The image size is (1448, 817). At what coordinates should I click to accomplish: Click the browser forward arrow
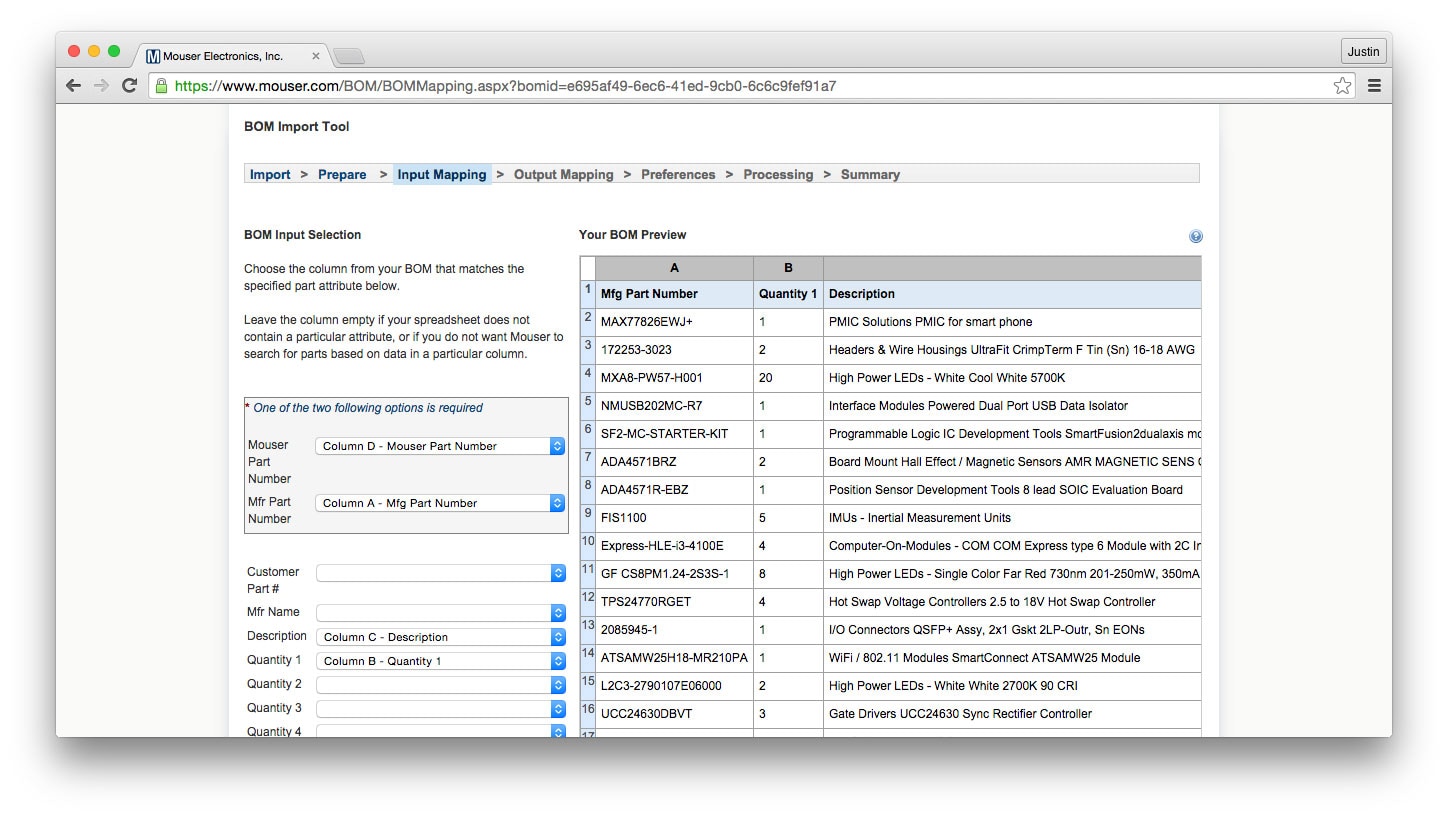pos(101,86)
